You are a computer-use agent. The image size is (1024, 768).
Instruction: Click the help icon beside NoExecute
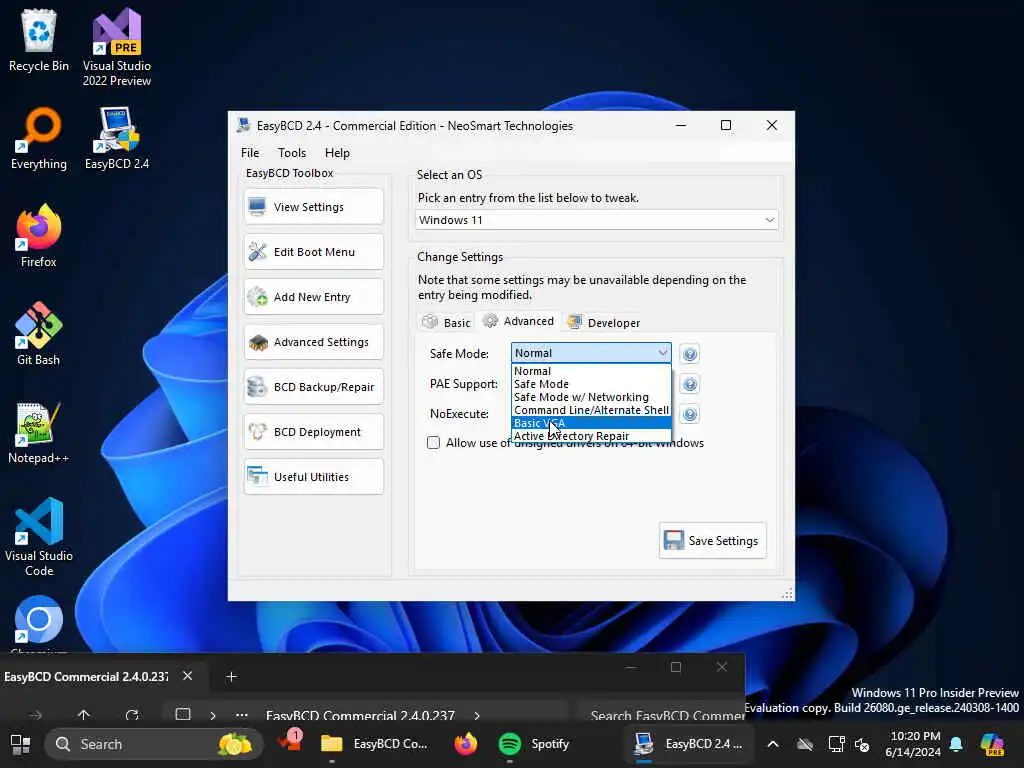pyautogui.click(x=690, y=414)
